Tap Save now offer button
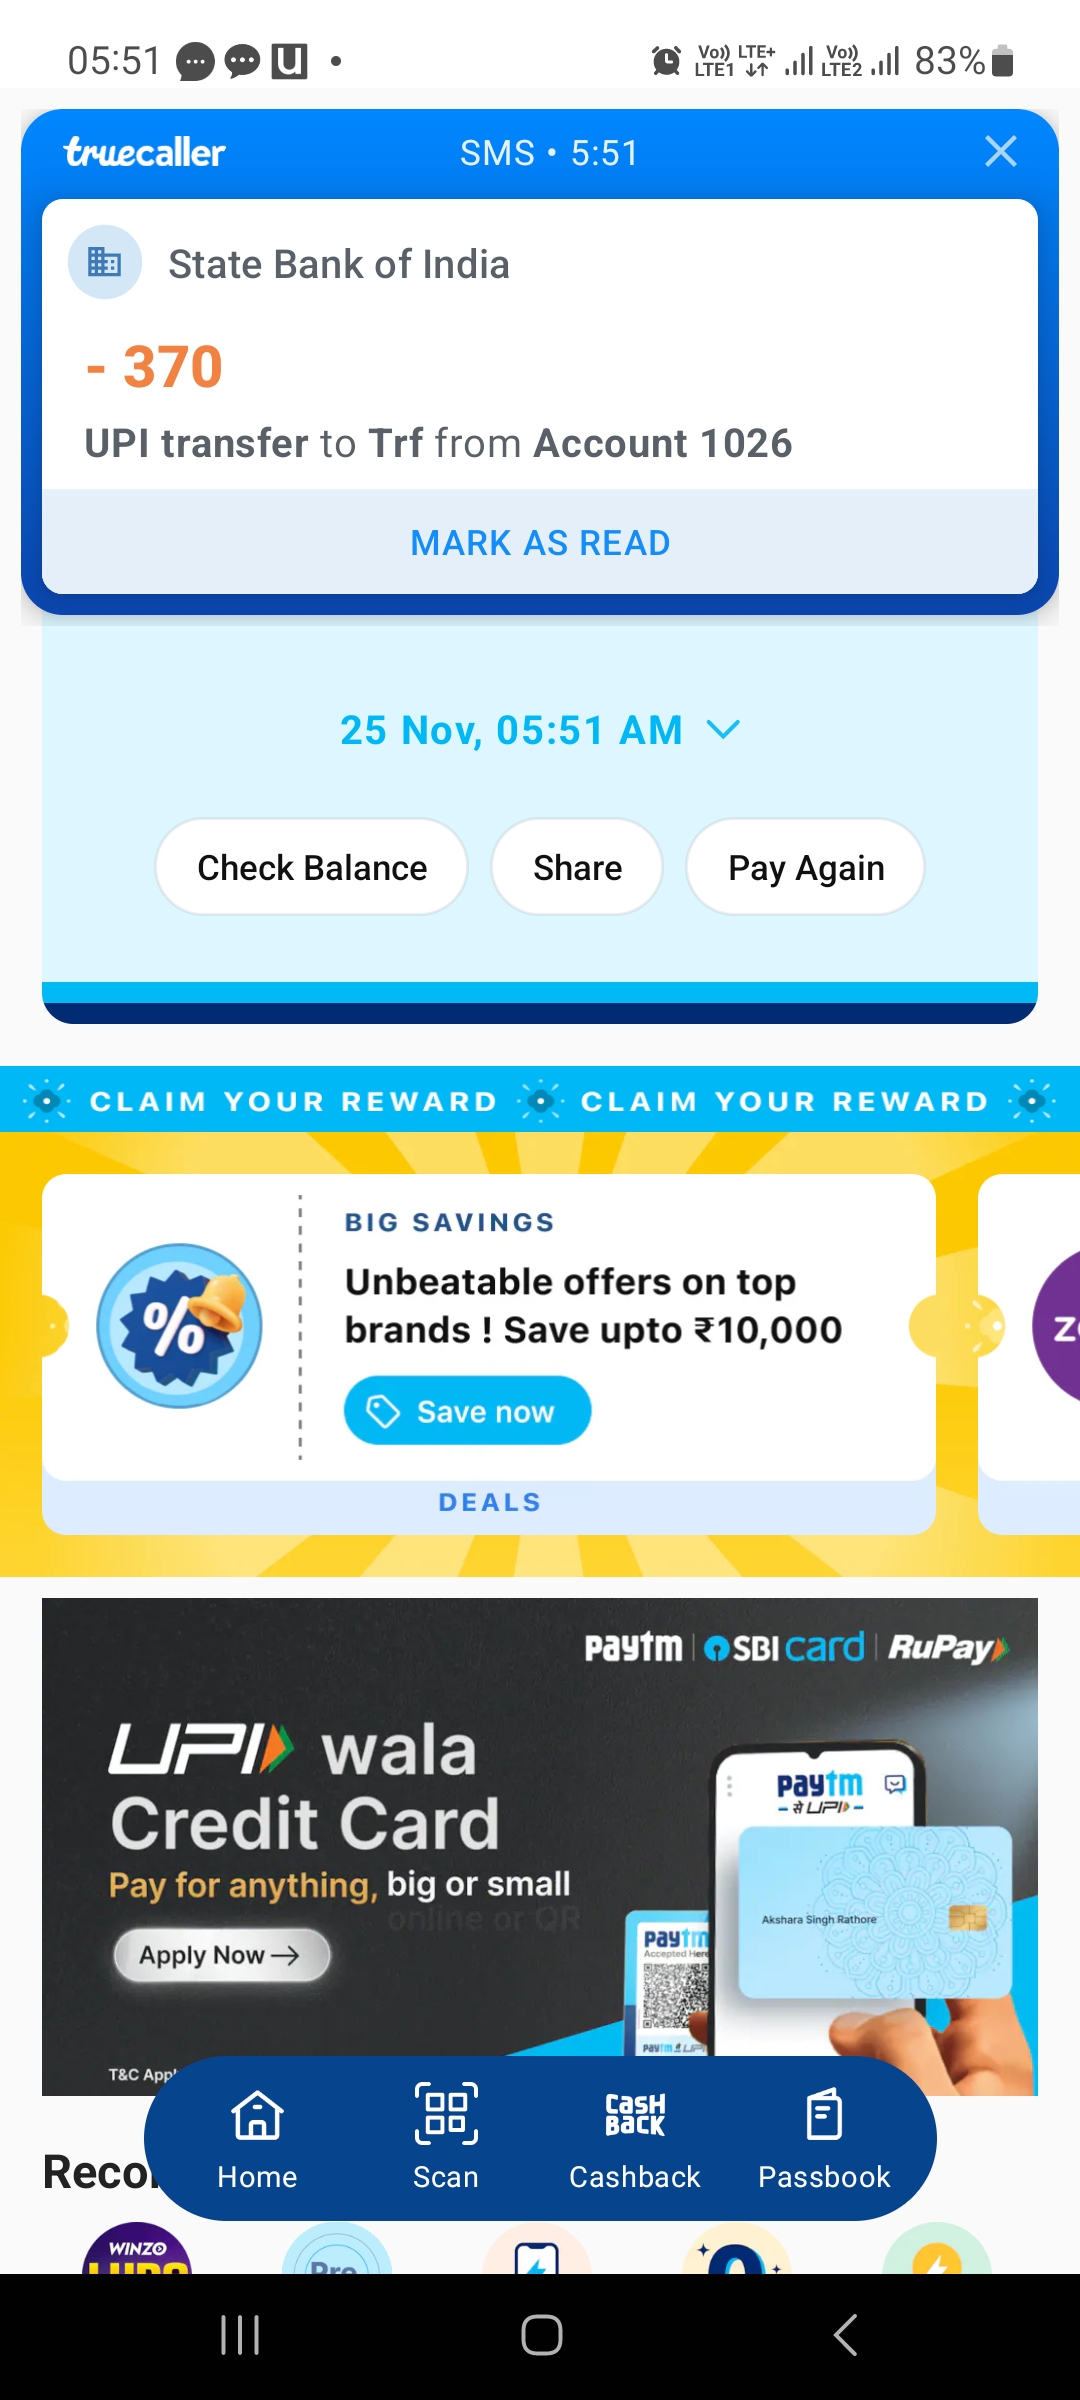This screenshot has width=1080, height=2400. (x=468, y=1411)
